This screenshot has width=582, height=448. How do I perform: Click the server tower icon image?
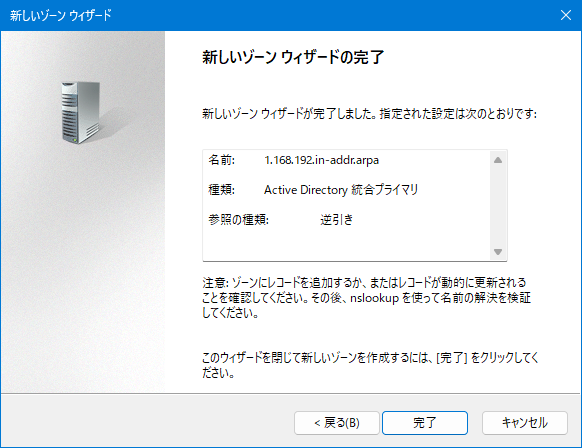(81, 112)
